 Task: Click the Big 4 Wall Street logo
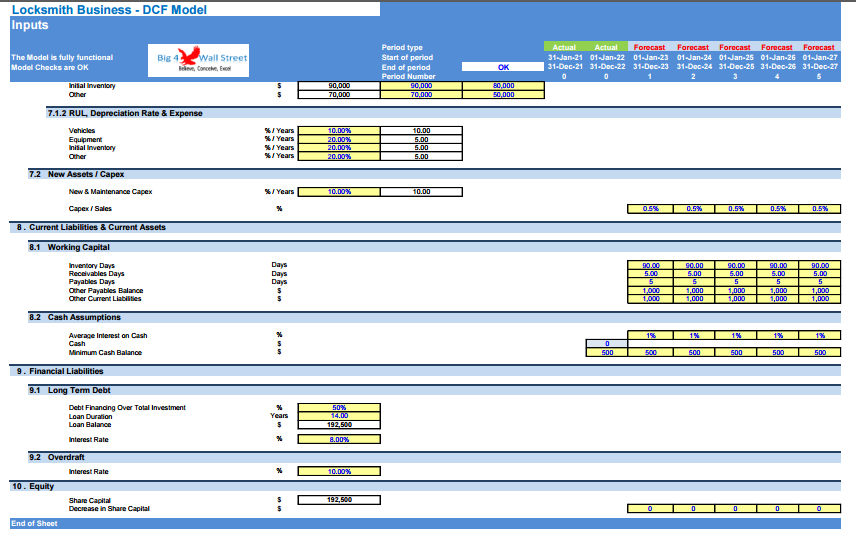pos(202,59)
